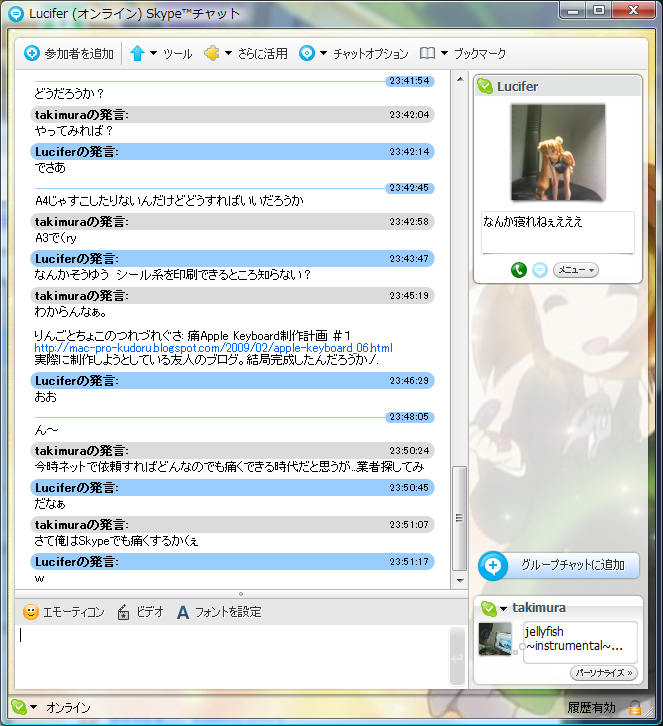Image resolution: width=663 pixels, height=726 pixels.
Task: Call Lucifer with the green phone icon
Action: [x=519, y=269]
